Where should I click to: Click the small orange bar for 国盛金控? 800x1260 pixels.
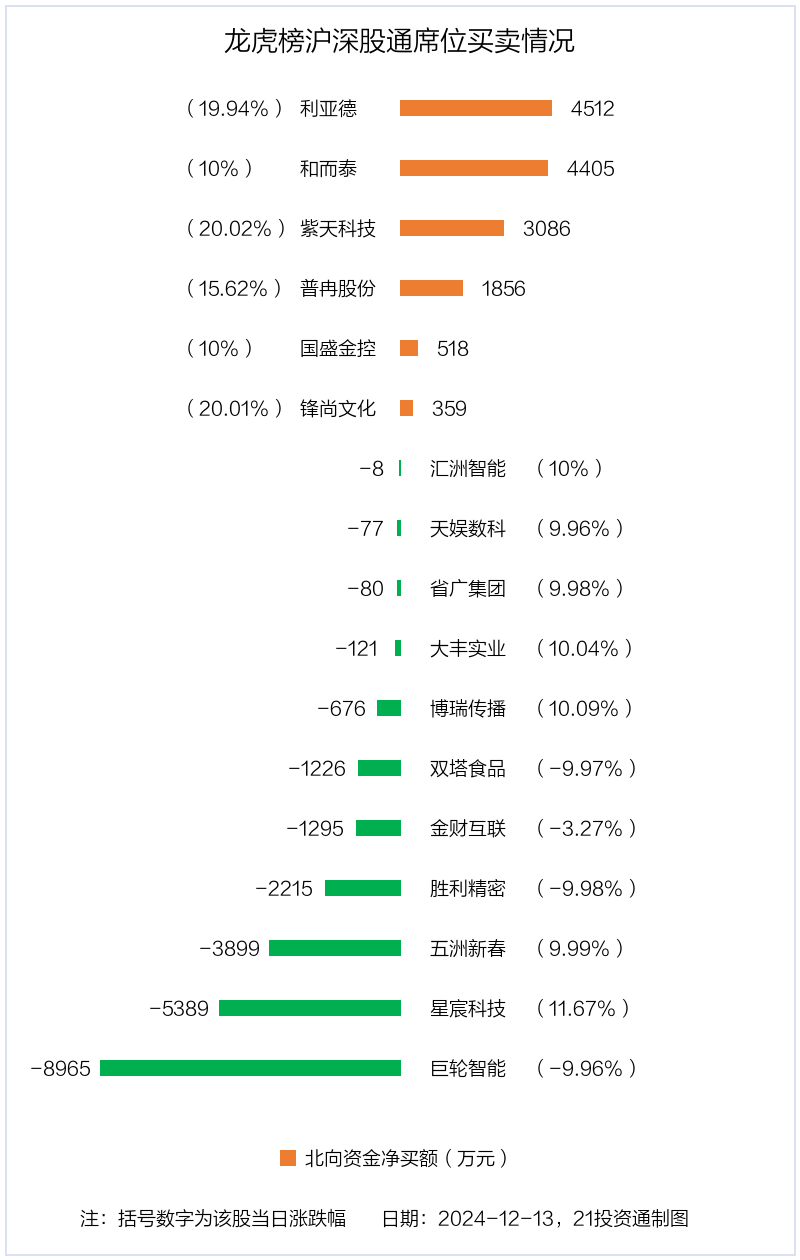click(x=409, y=348)
